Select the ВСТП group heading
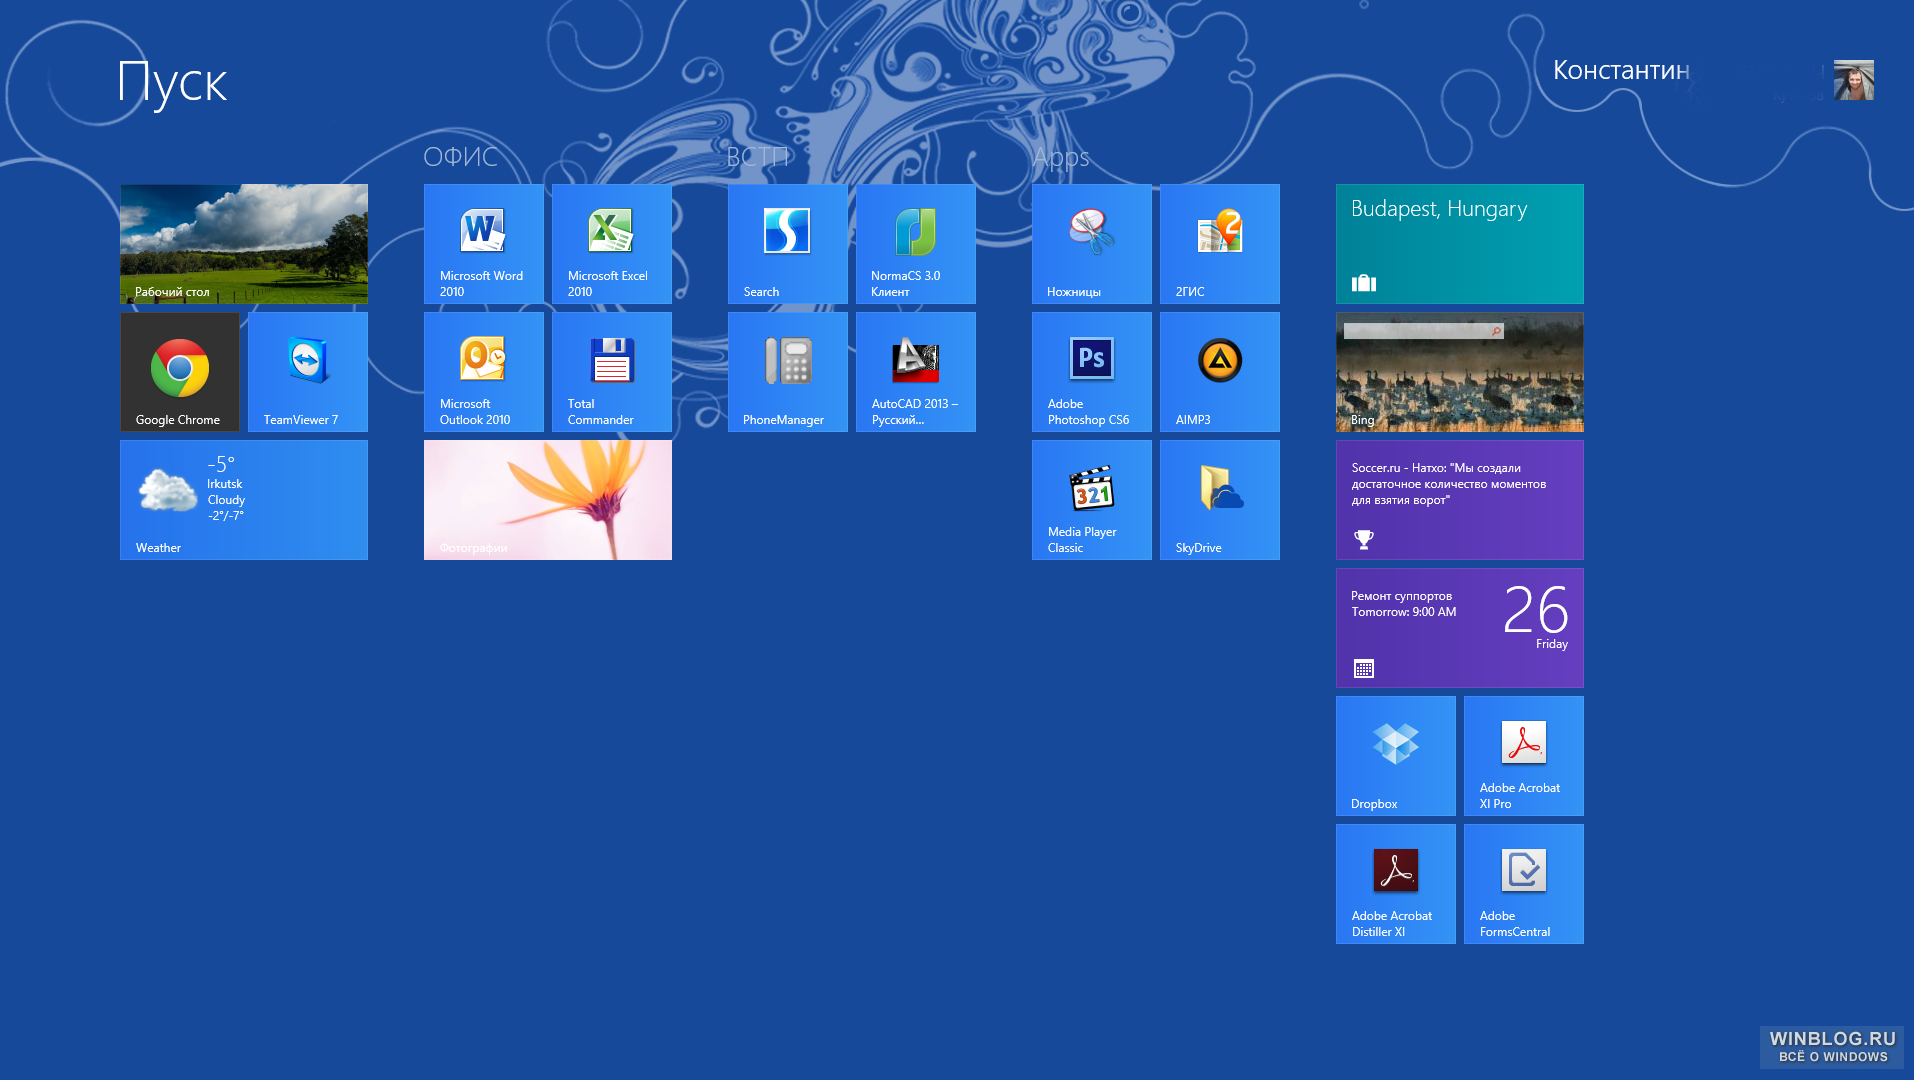Screen dimensions: 1914x1080 (758, 157)
